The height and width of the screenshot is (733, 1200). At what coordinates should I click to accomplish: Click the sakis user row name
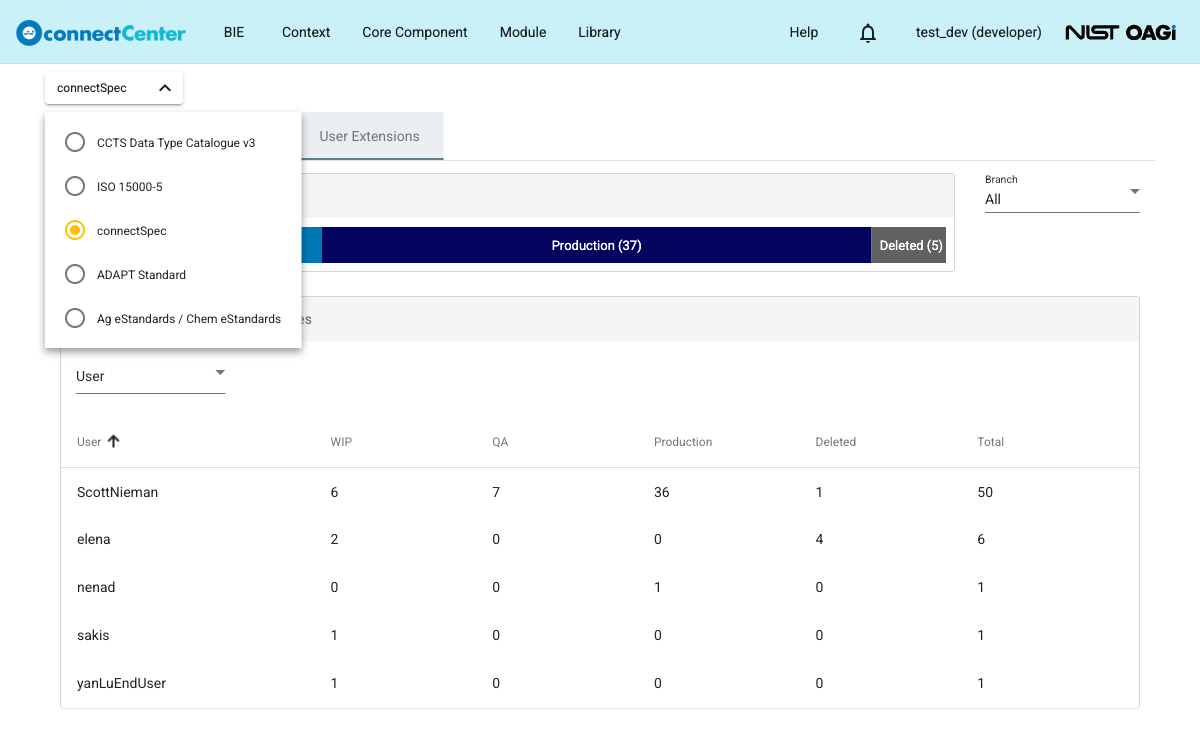93,635
